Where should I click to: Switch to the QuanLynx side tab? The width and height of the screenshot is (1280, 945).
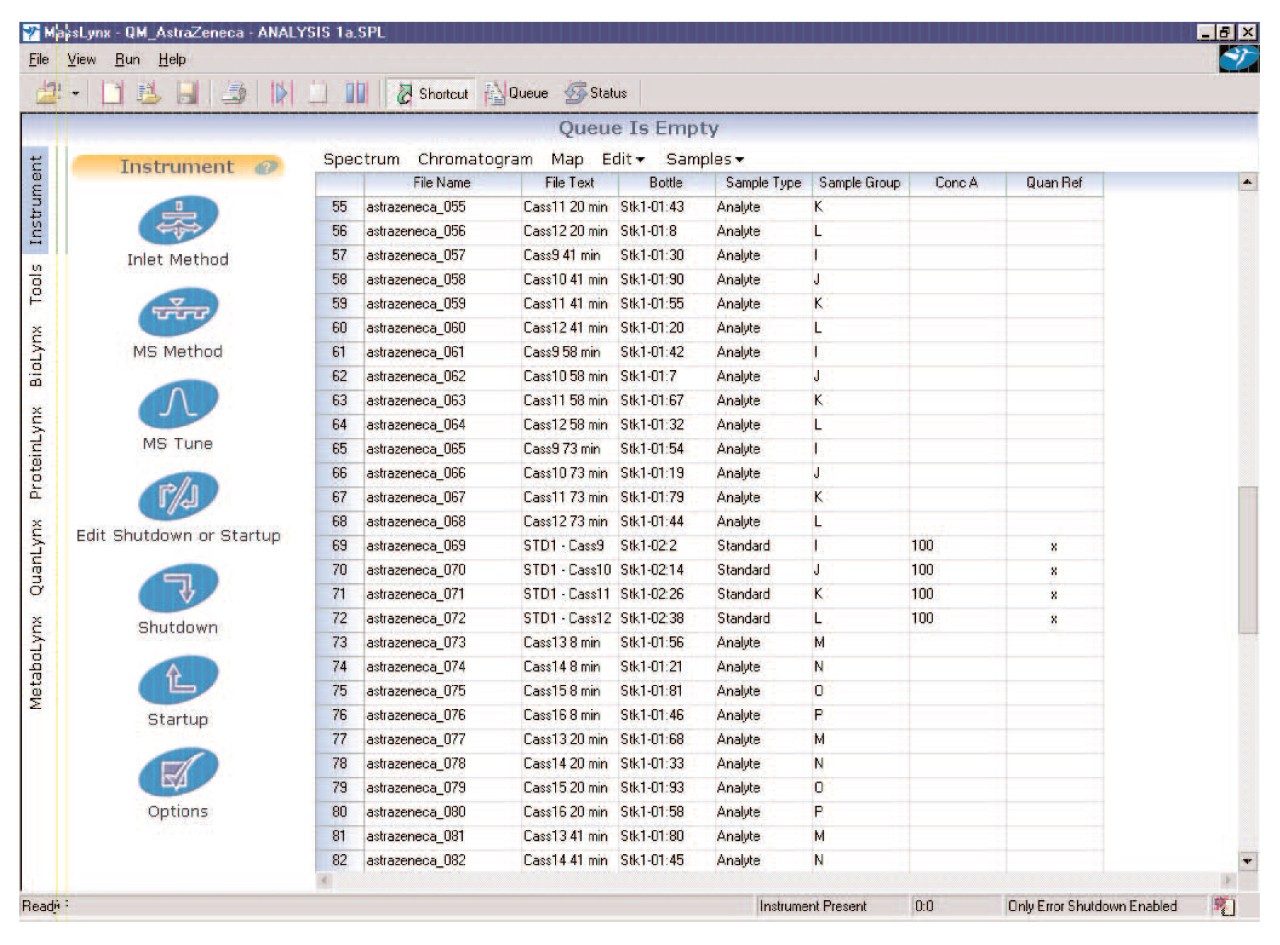[36, 557]
